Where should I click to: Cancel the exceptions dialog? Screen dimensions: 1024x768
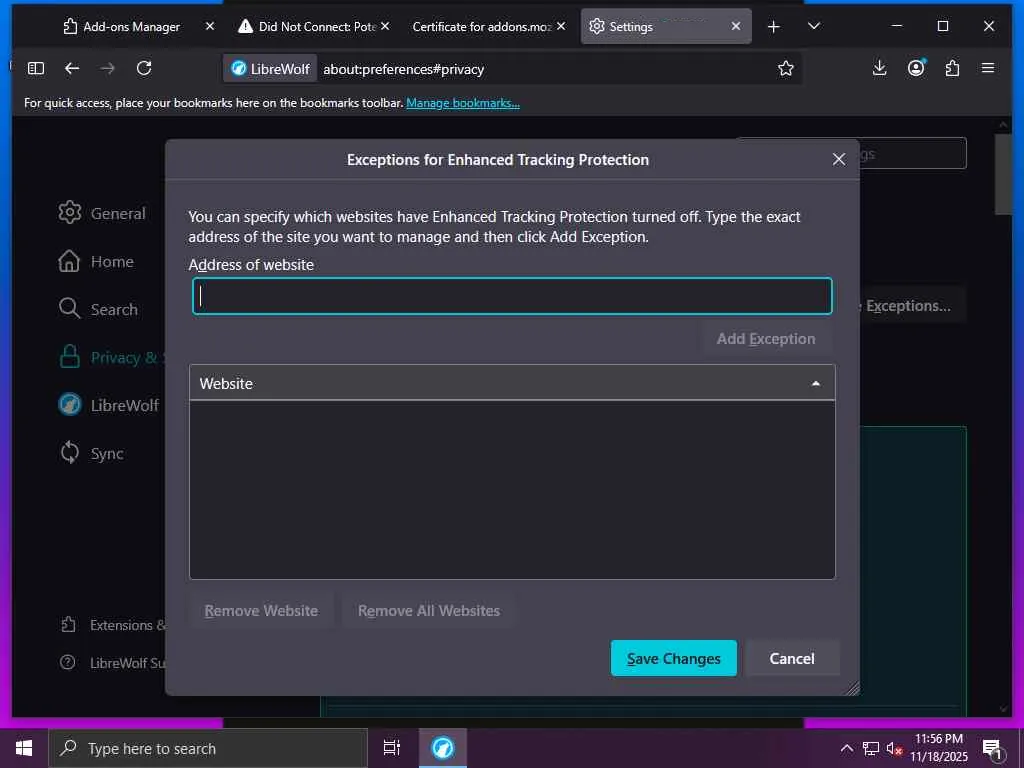792,658
